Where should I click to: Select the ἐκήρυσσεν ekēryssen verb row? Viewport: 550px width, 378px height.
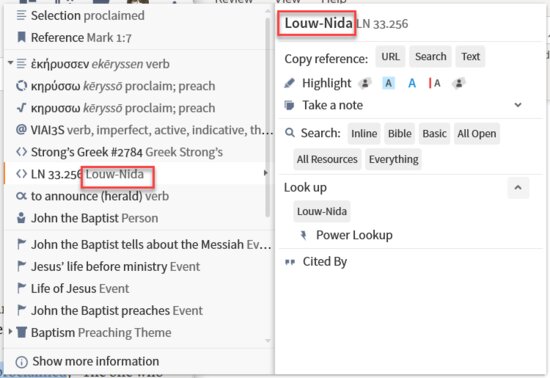[139, 64]
